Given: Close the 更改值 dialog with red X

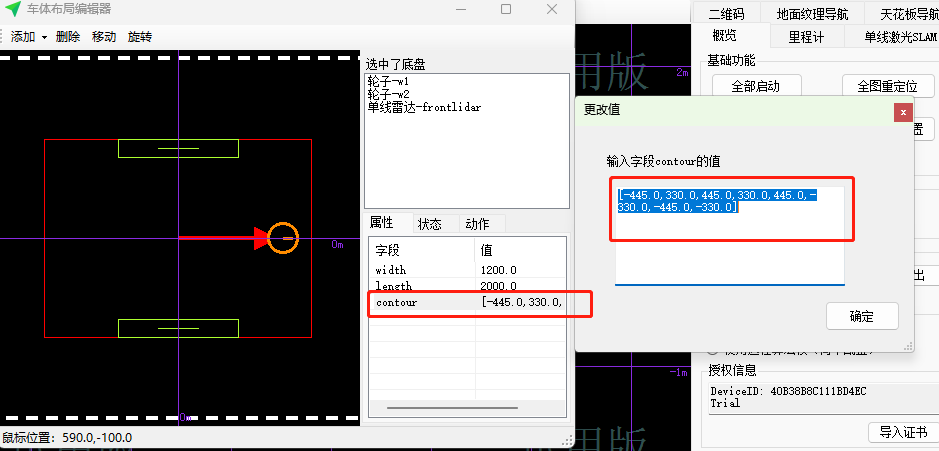Looking at the screenshot, I should point(903,112).
